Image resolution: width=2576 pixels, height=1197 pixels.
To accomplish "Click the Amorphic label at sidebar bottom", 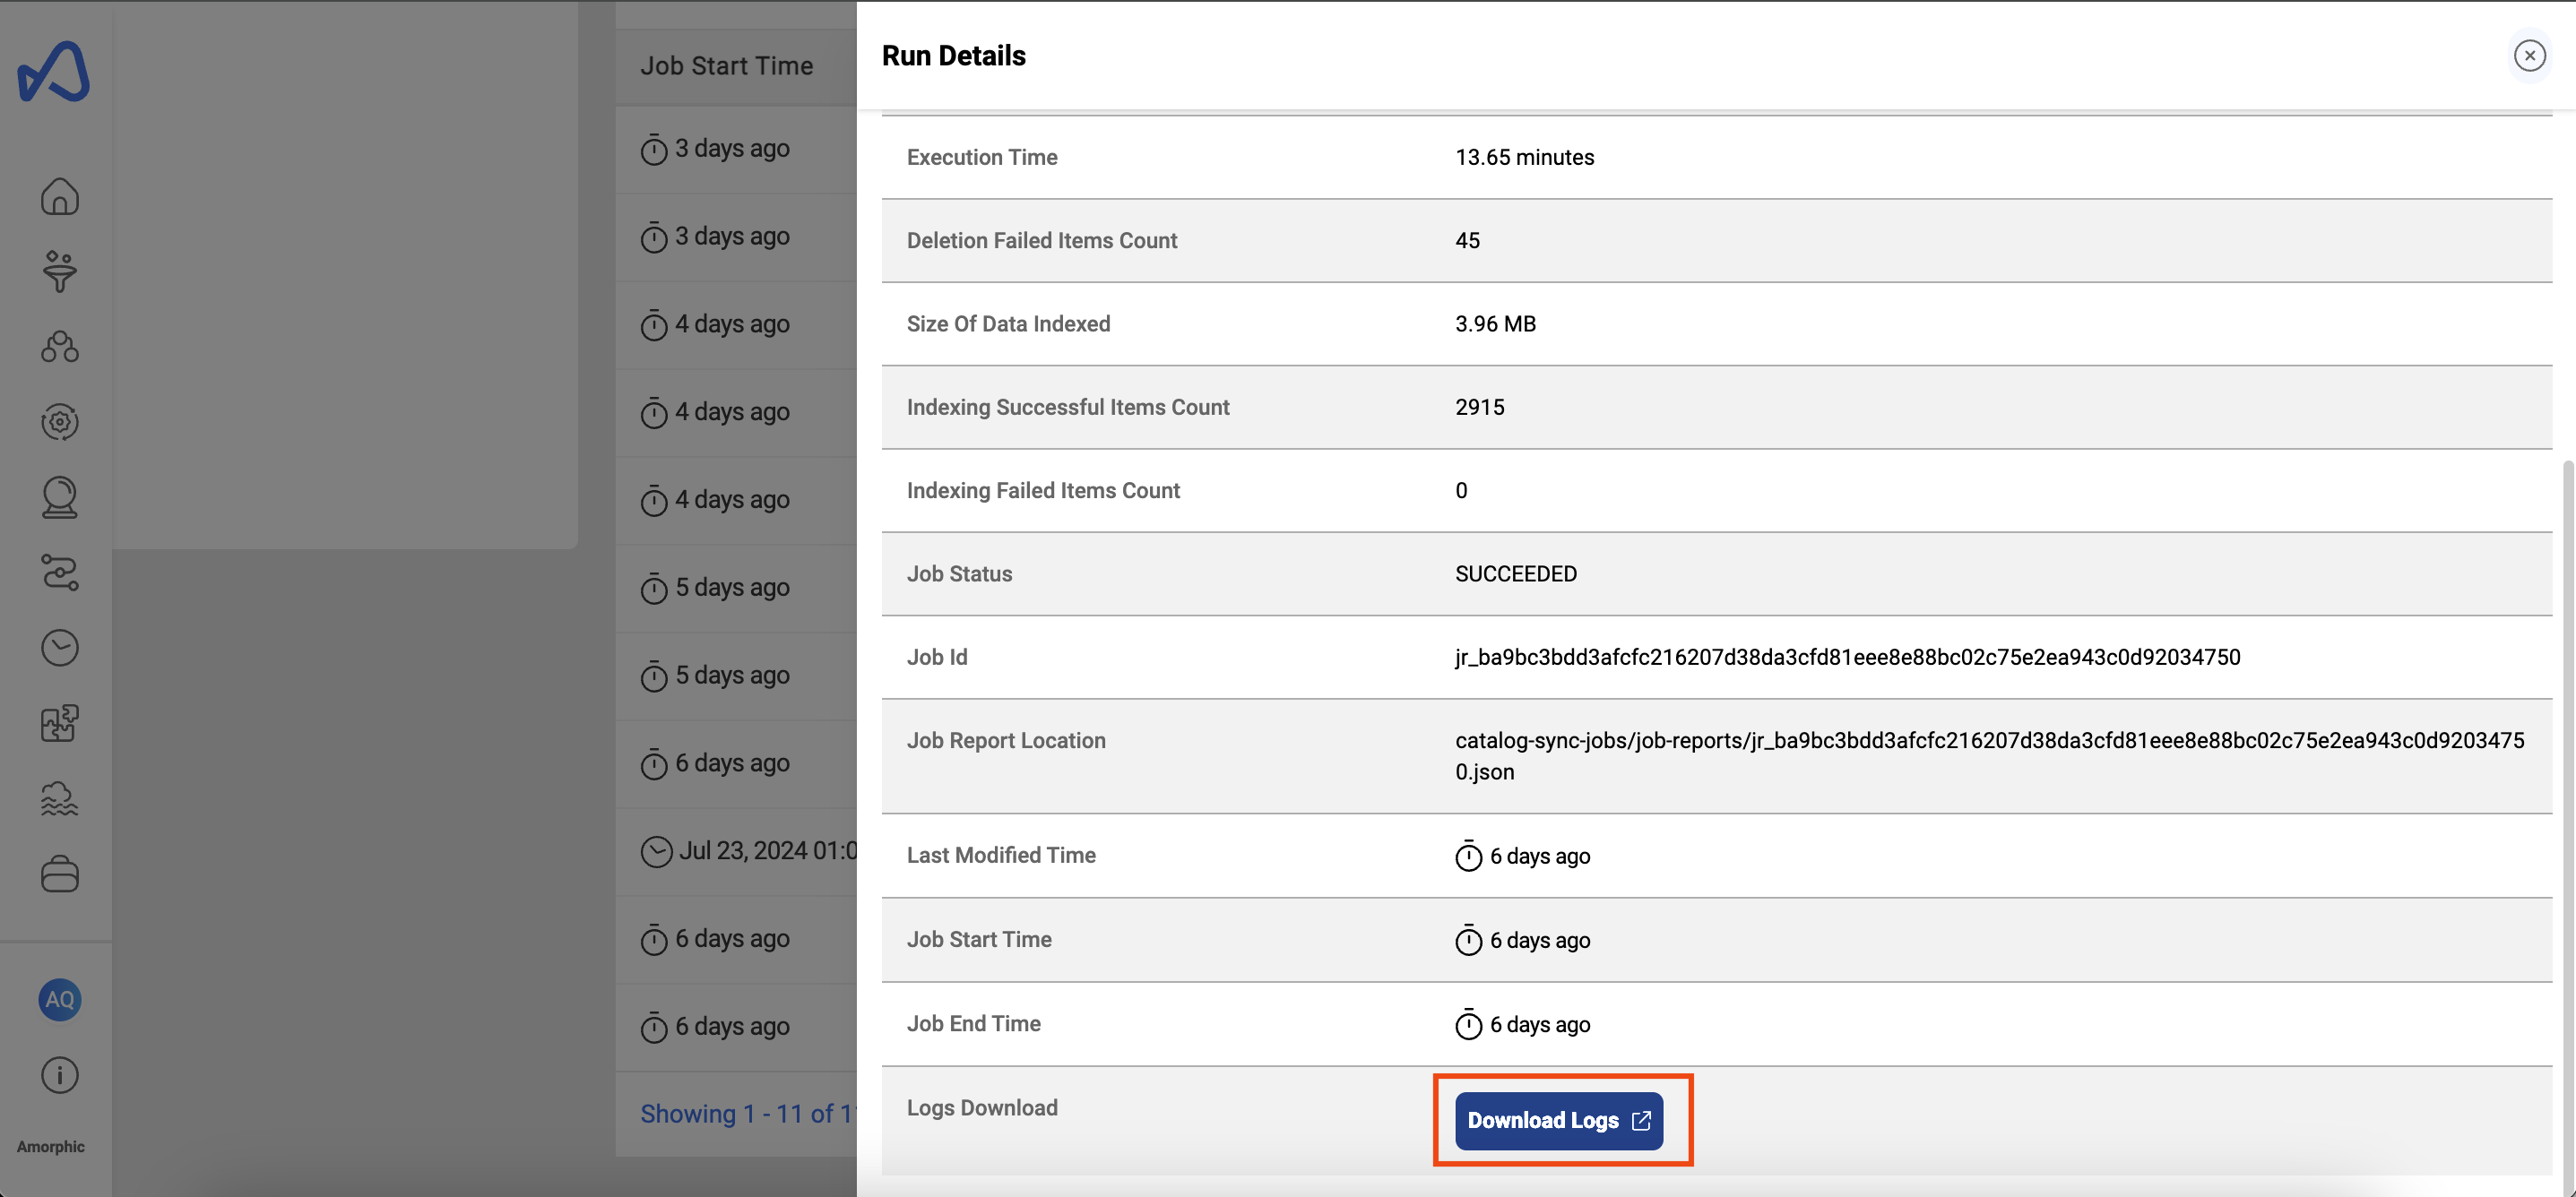I will point(51,1146).
